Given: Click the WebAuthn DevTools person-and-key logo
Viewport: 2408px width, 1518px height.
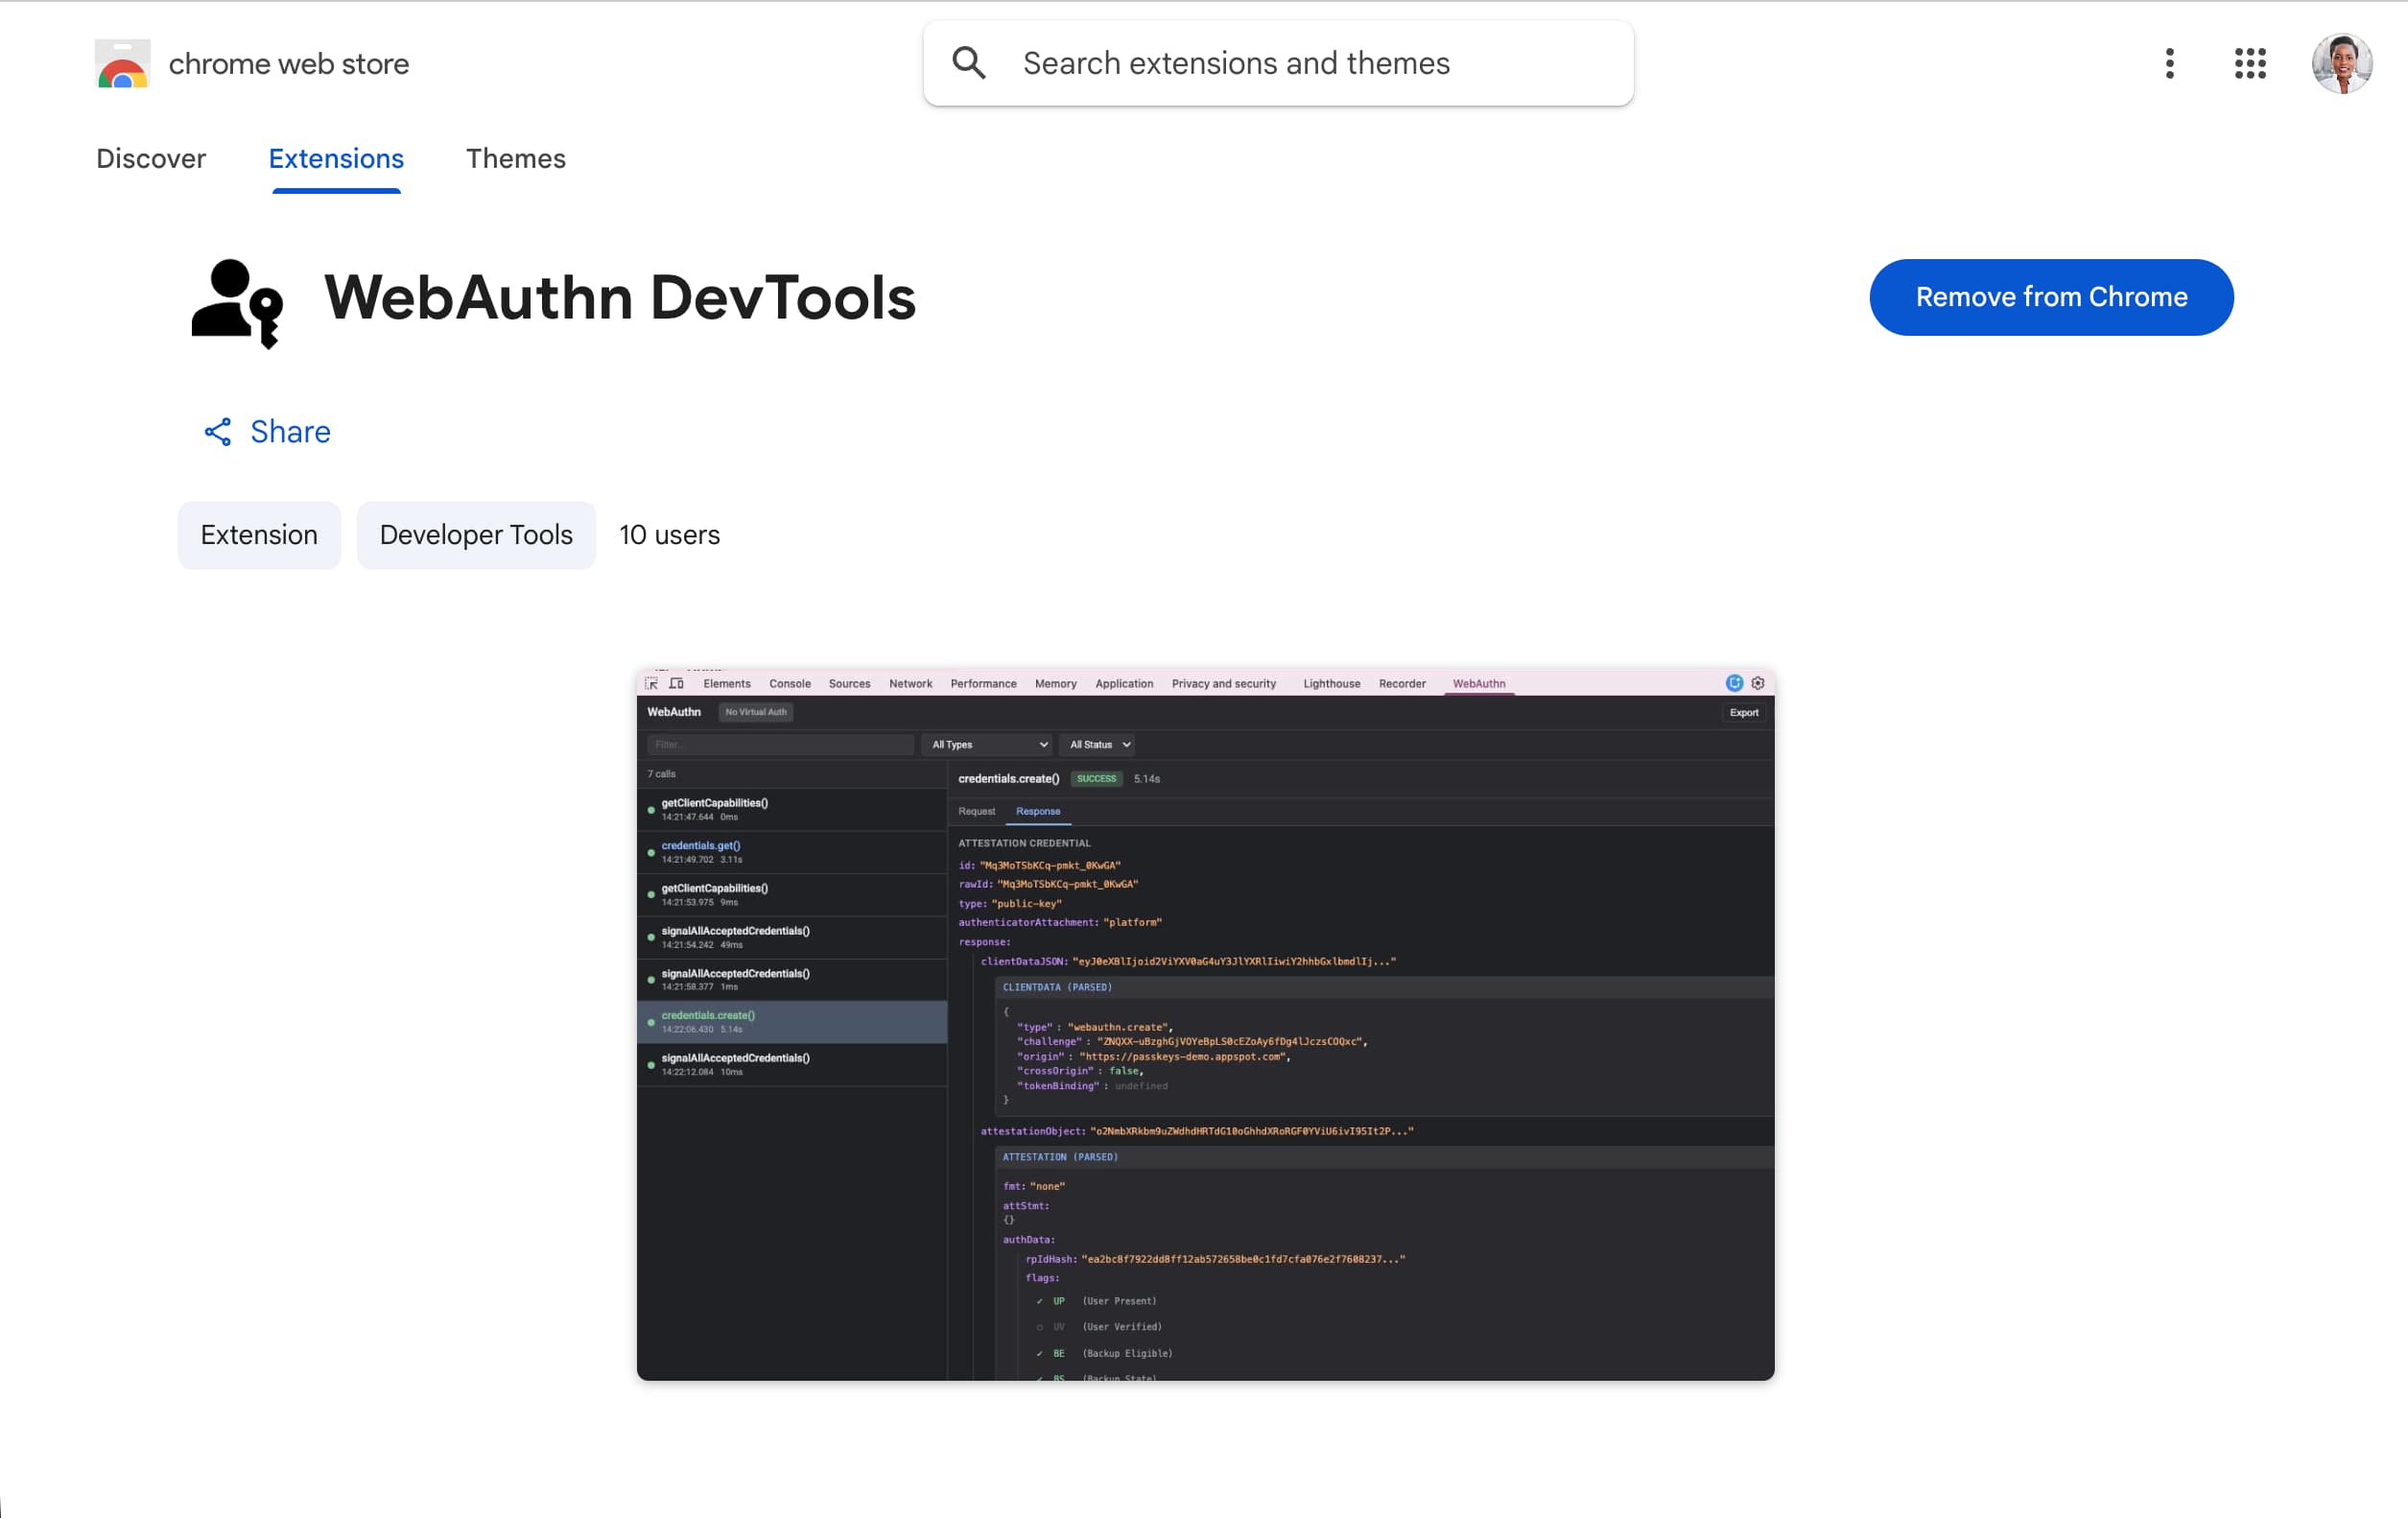Looking at the screenshot, I should click(239, 302).
